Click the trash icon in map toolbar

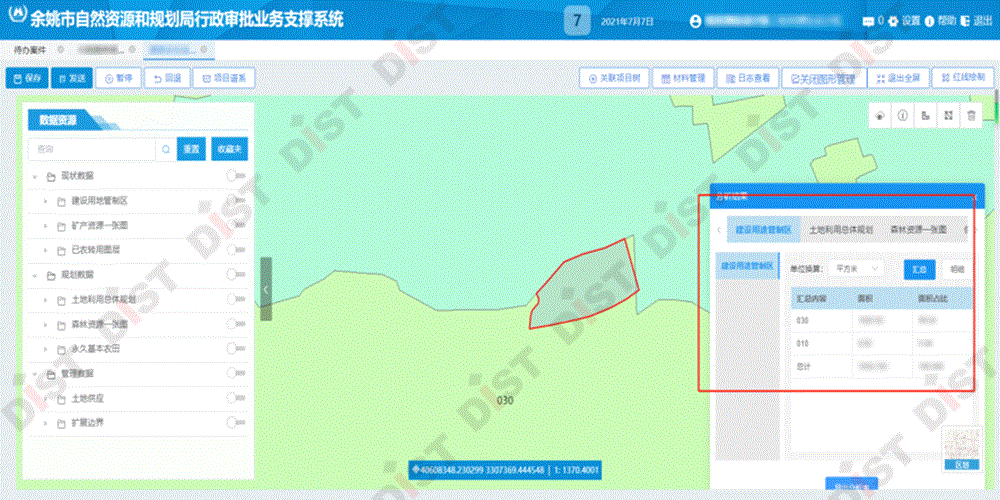coord(971,116)
